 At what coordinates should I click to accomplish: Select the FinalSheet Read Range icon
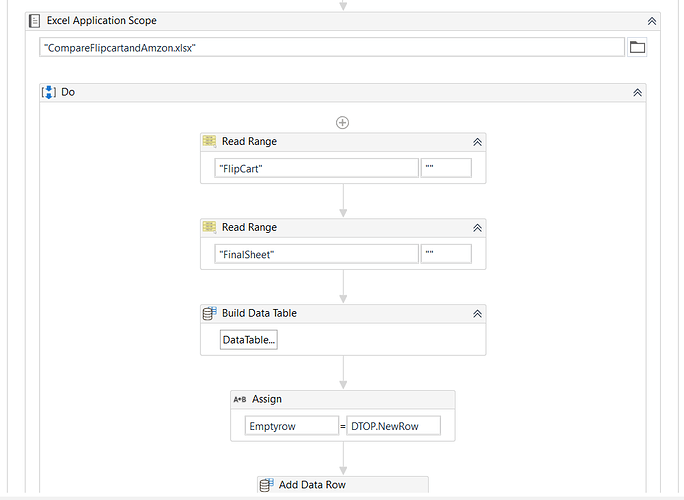pos(209,227)
